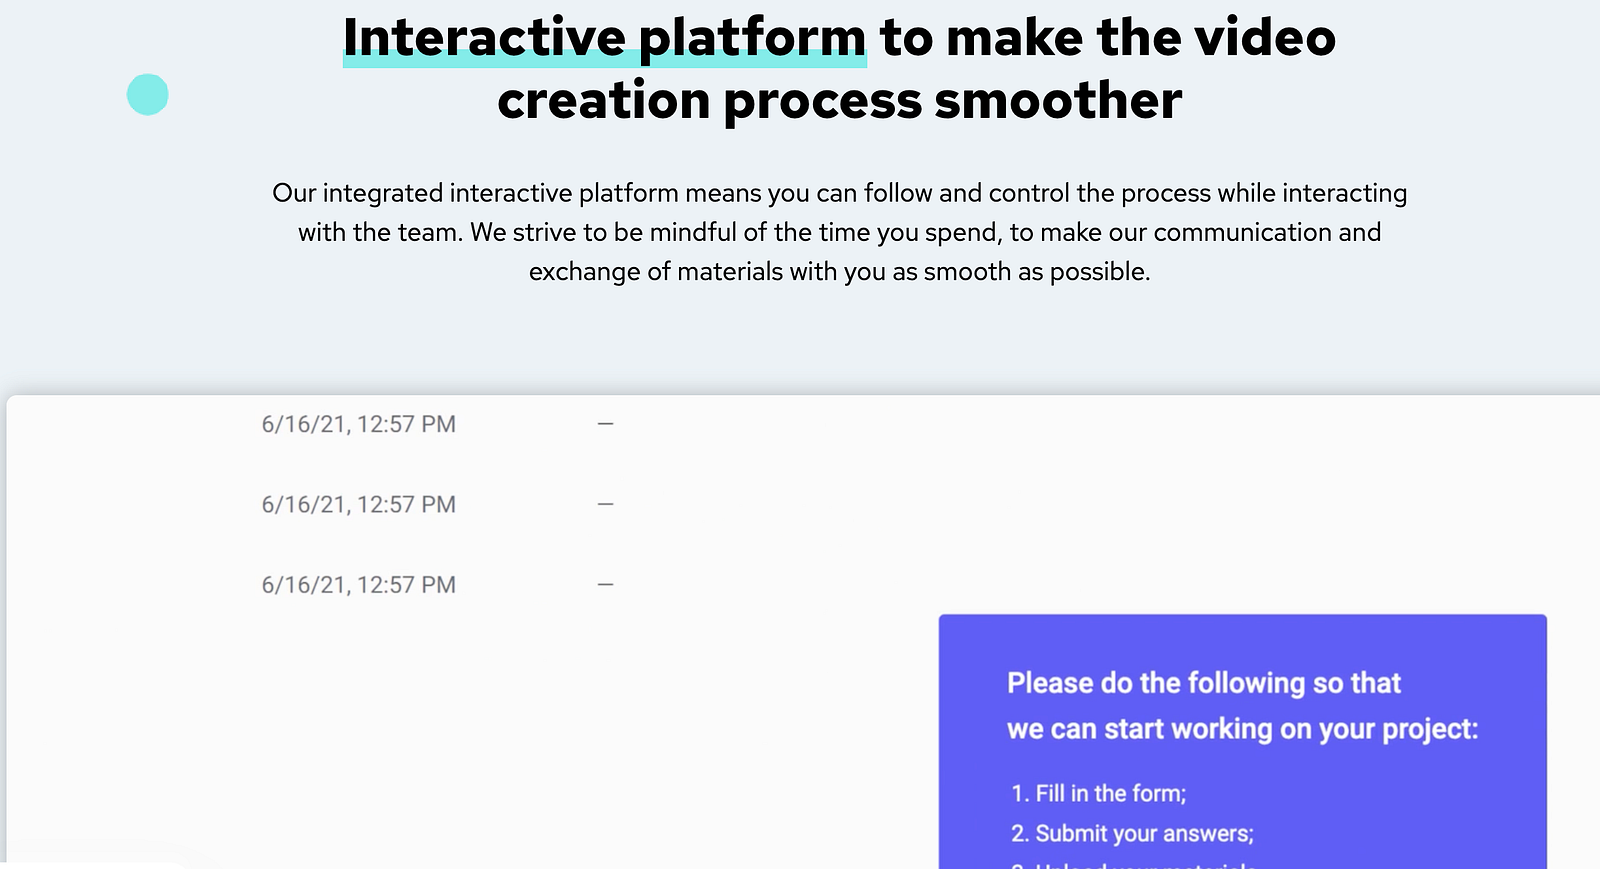Click 'exchange of materials' paragraph line

pos(839,272)
